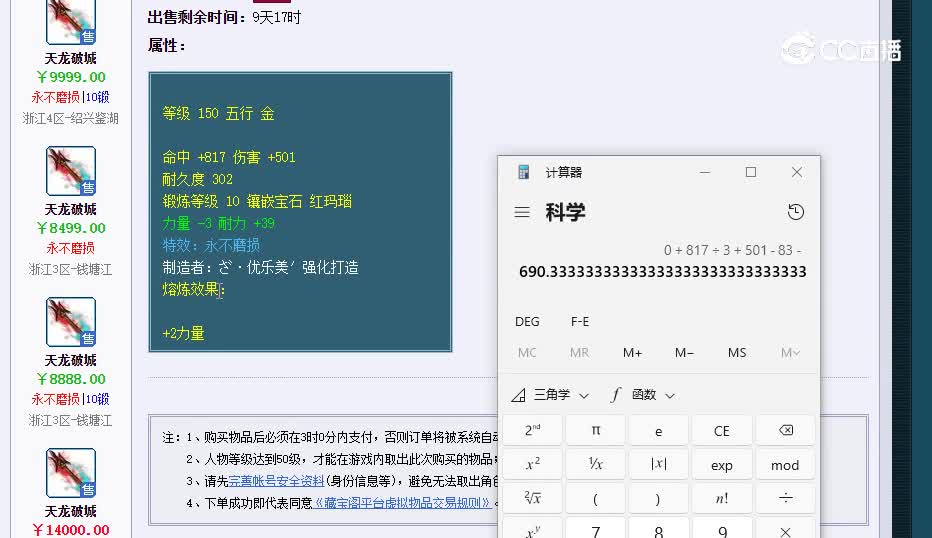Toggle the 2nd function key
Screen dimensions: 932x538
tap(532, 431)
